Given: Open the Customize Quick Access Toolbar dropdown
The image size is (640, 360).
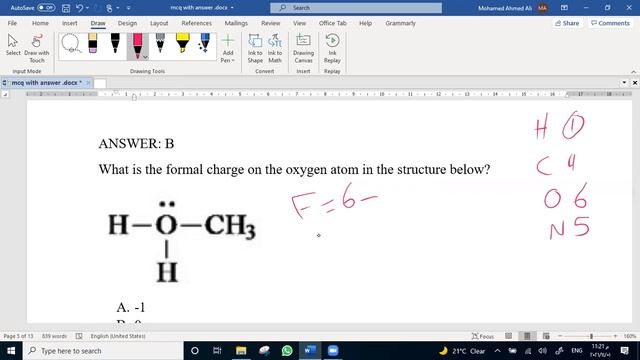Looking at the screenshot, I should pyautogui.click(x=129, y=8).
